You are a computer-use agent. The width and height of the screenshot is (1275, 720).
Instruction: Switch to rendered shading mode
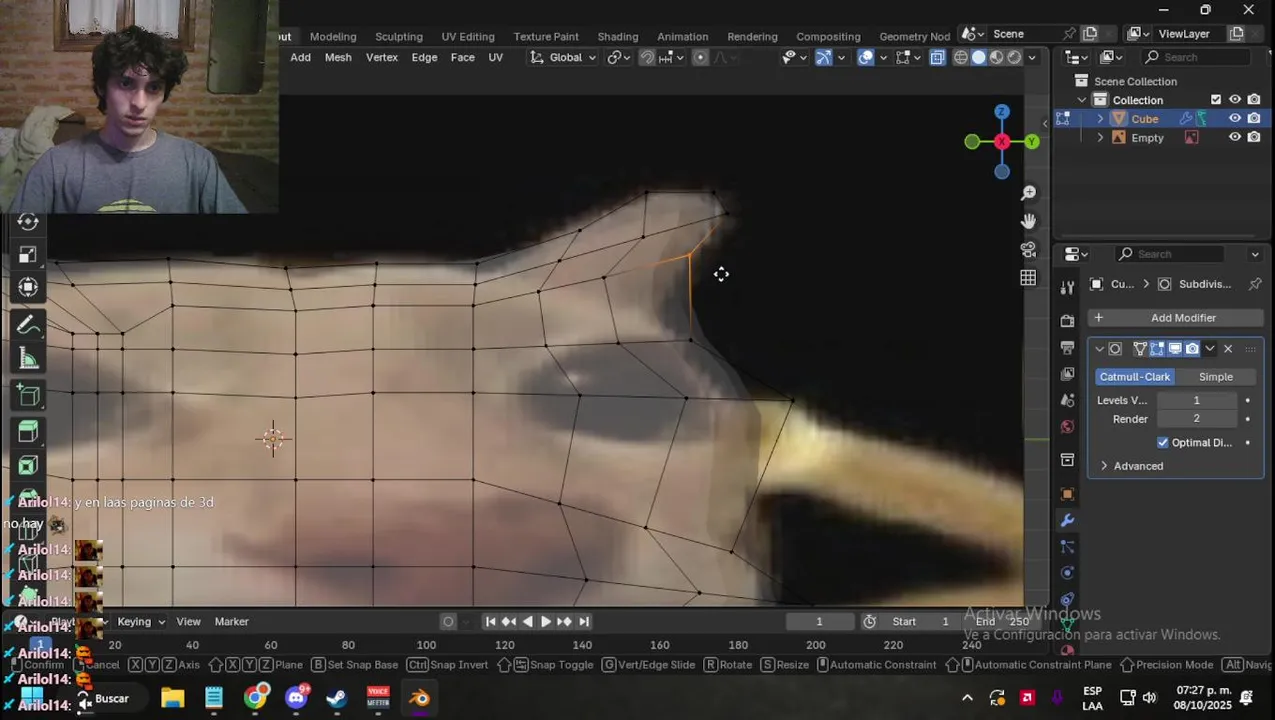[1015, 57]
